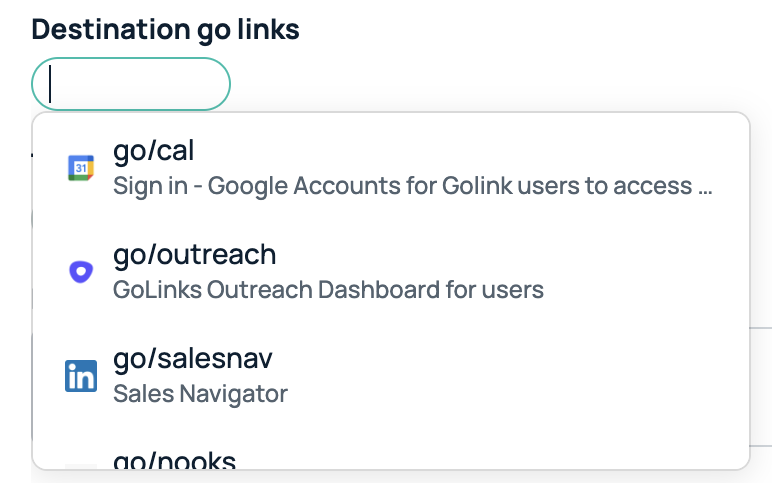Click the partially visible icon beside go/nooks
772x483 pixels.
point(81,466)
